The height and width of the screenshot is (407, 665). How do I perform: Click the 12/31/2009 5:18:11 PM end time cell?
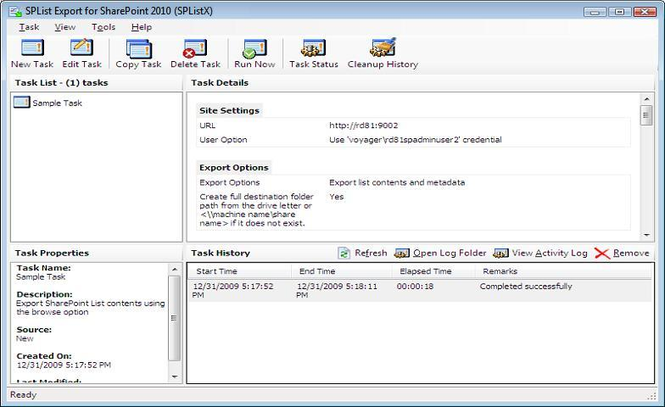pos(337,290)
